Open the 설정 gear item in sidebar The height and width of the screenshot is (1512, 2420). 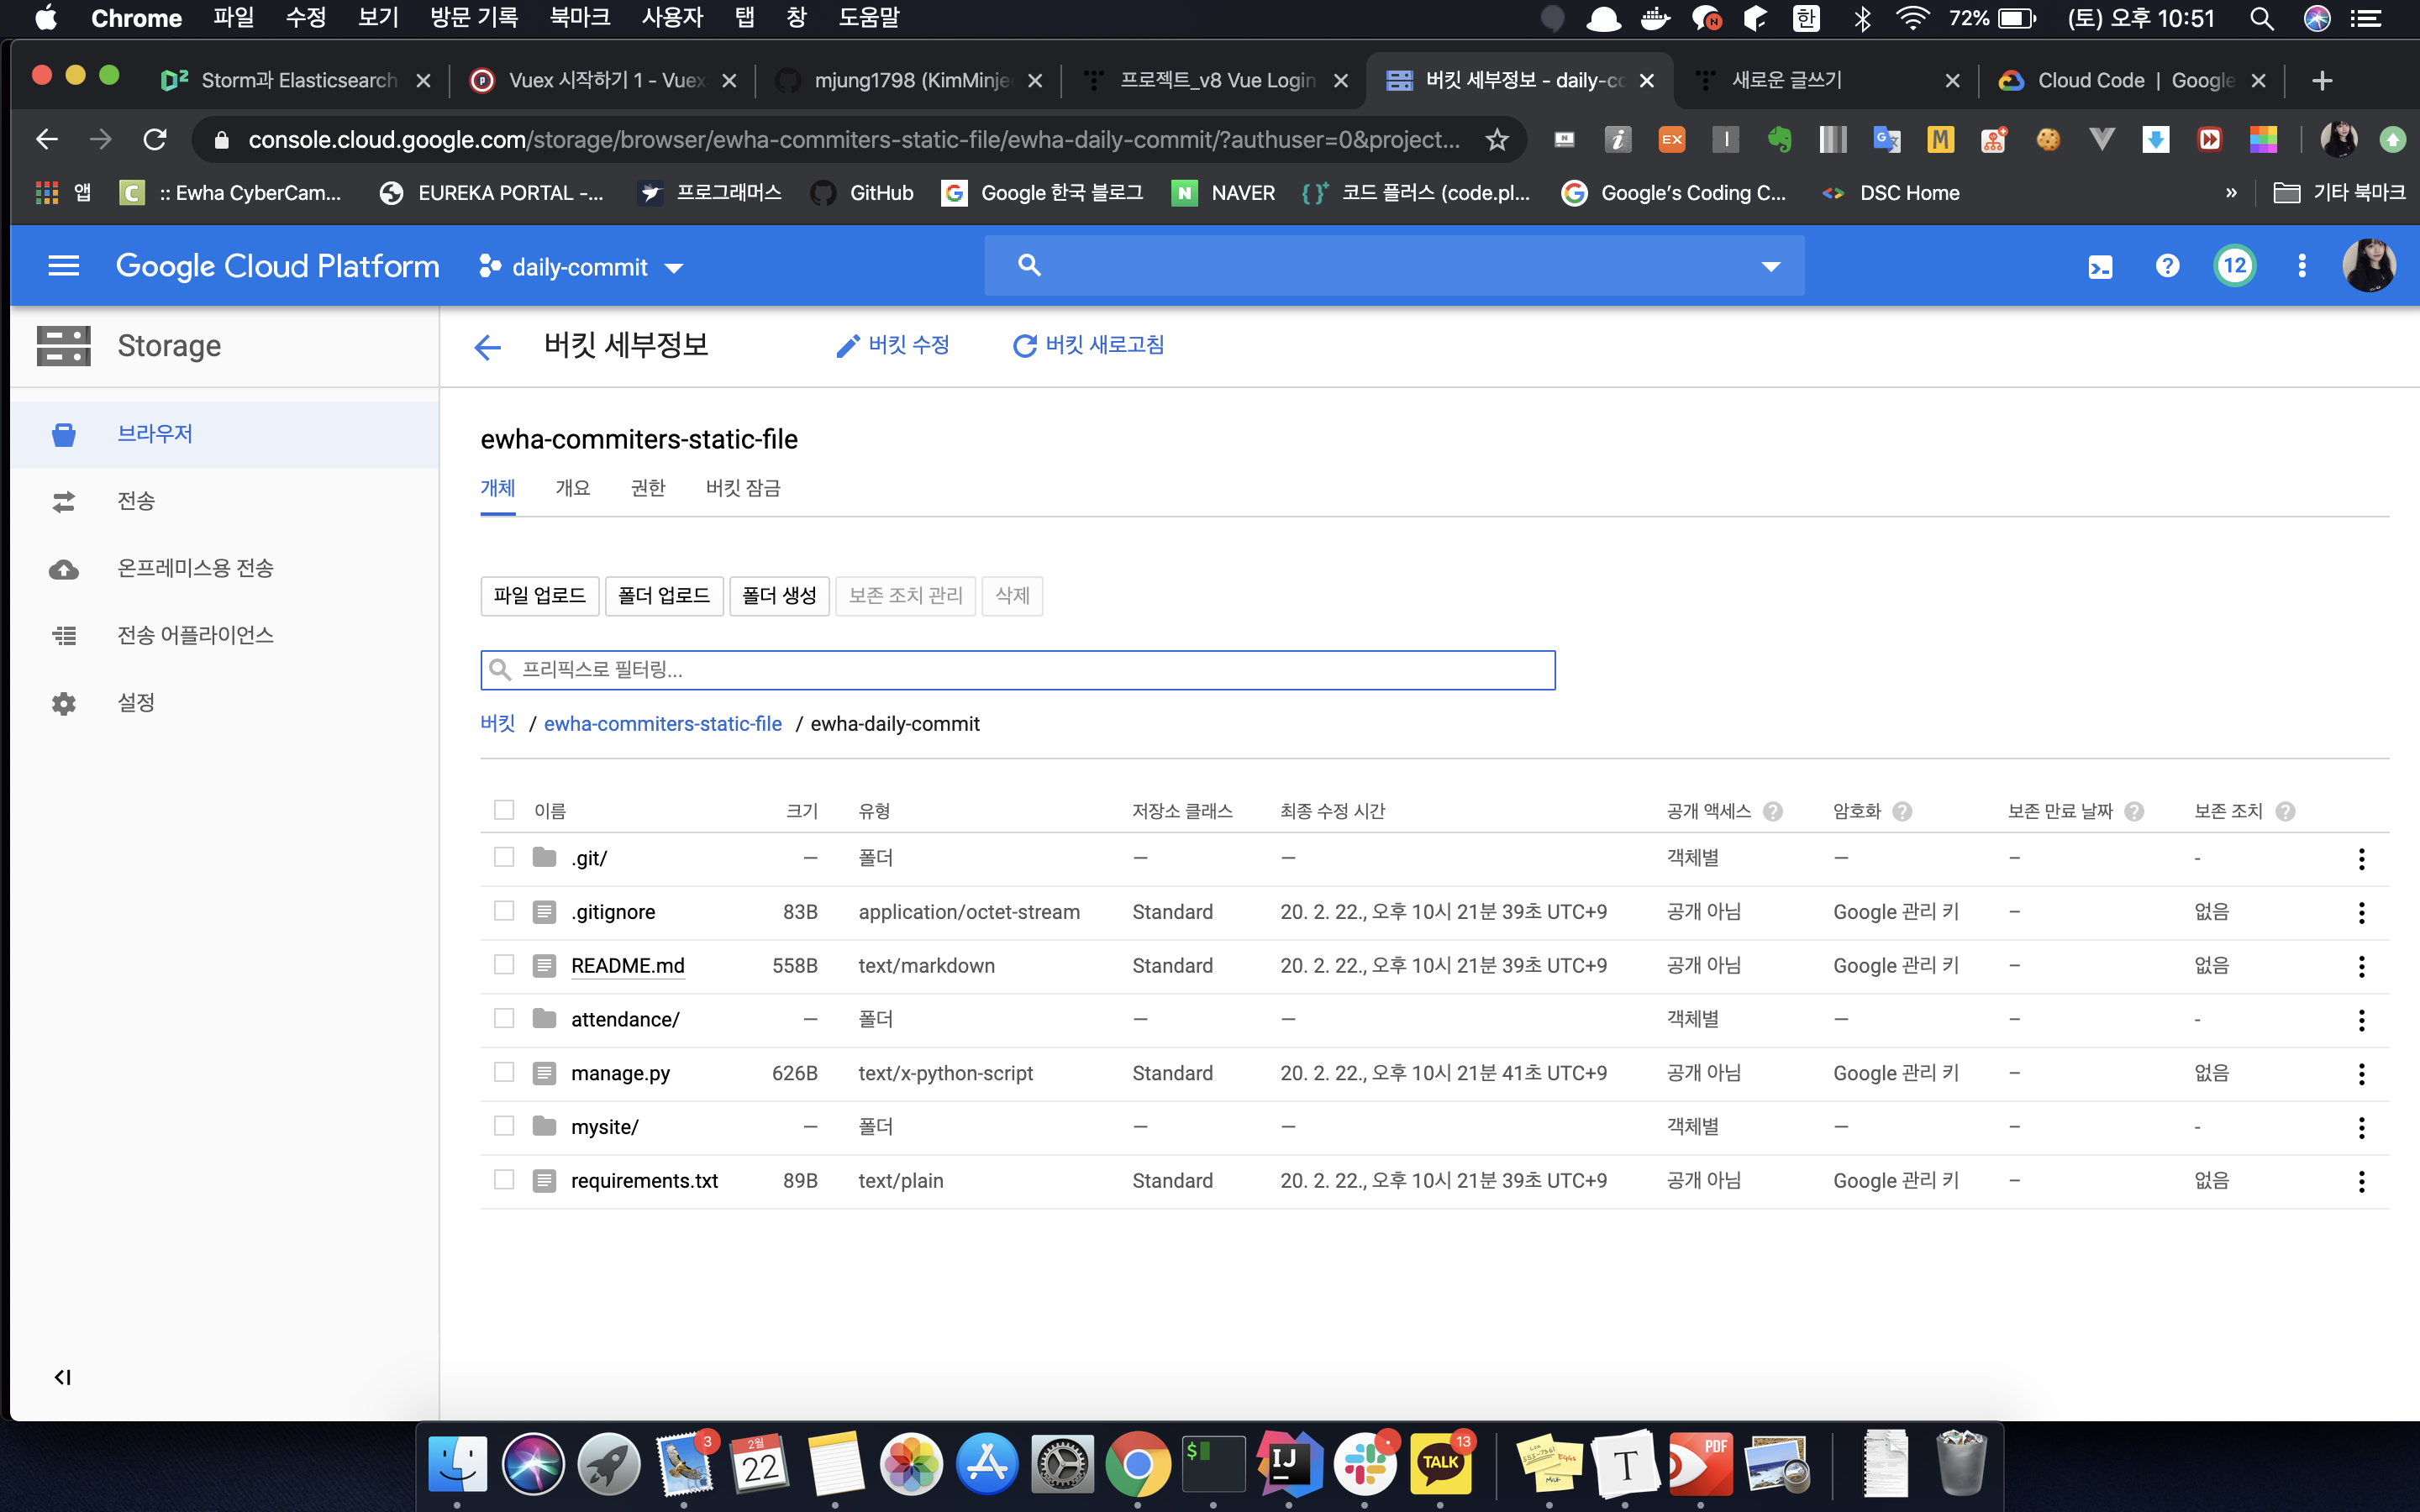coord(135,702)
